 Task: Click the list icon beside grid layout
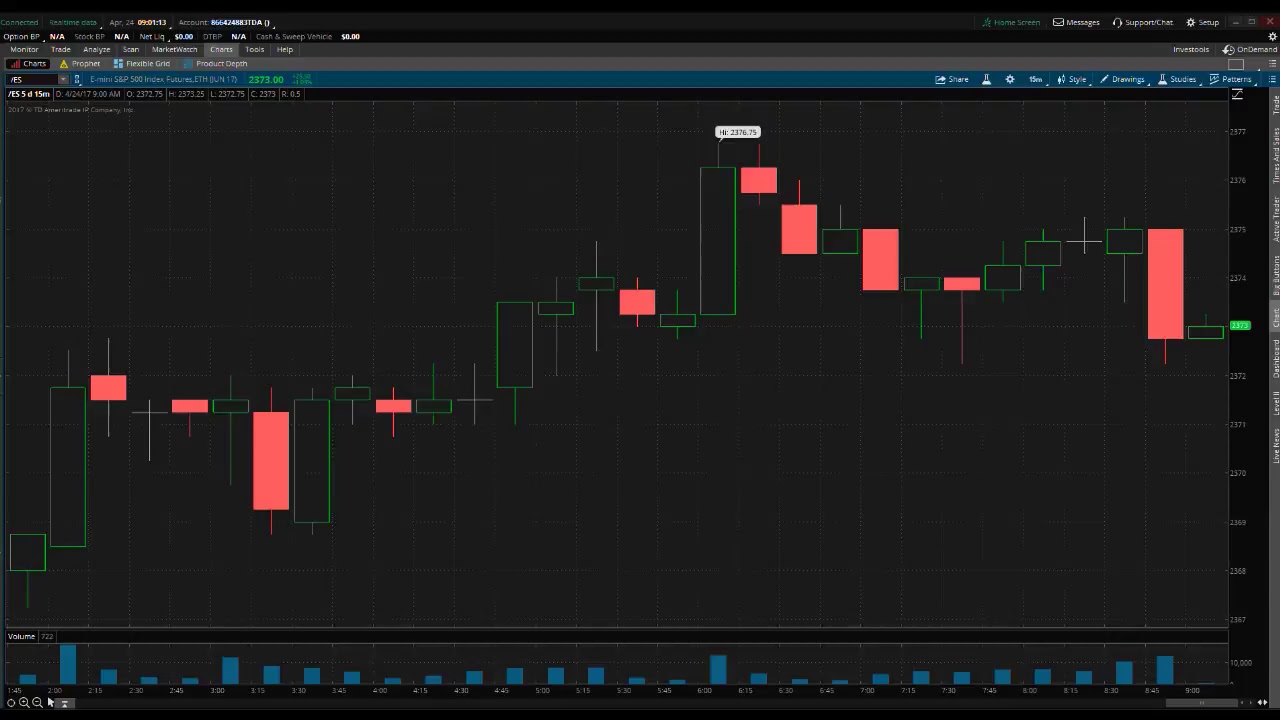pos(1271,64)
